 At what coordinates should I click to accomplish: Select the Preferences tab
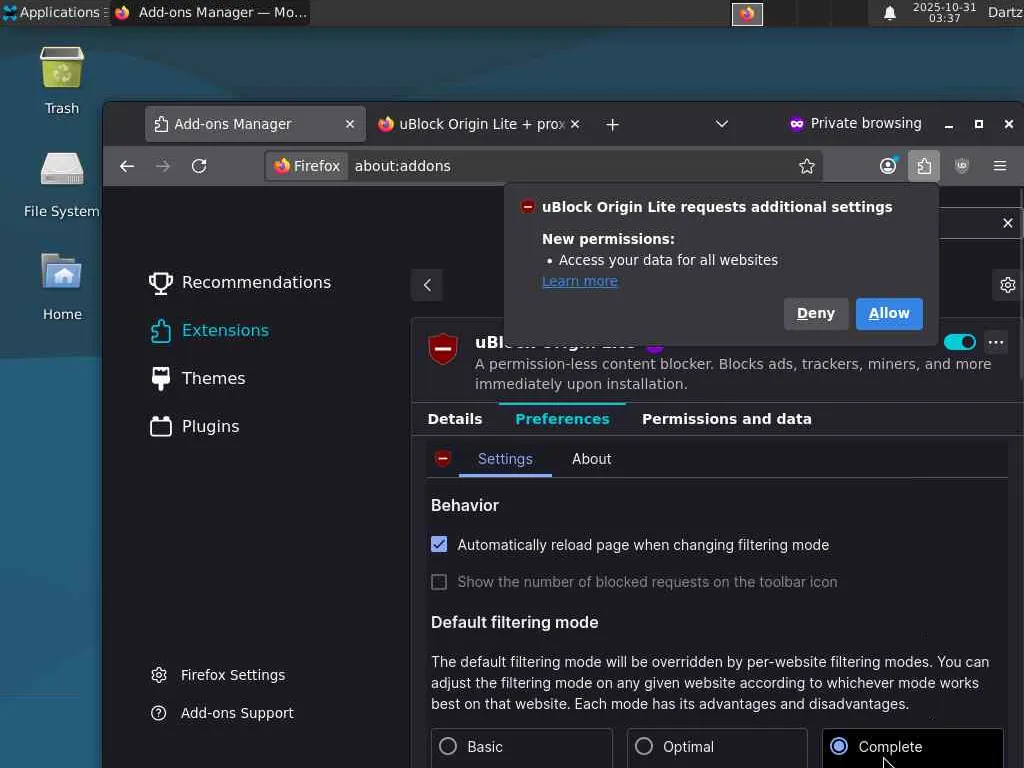pos(562,419)
